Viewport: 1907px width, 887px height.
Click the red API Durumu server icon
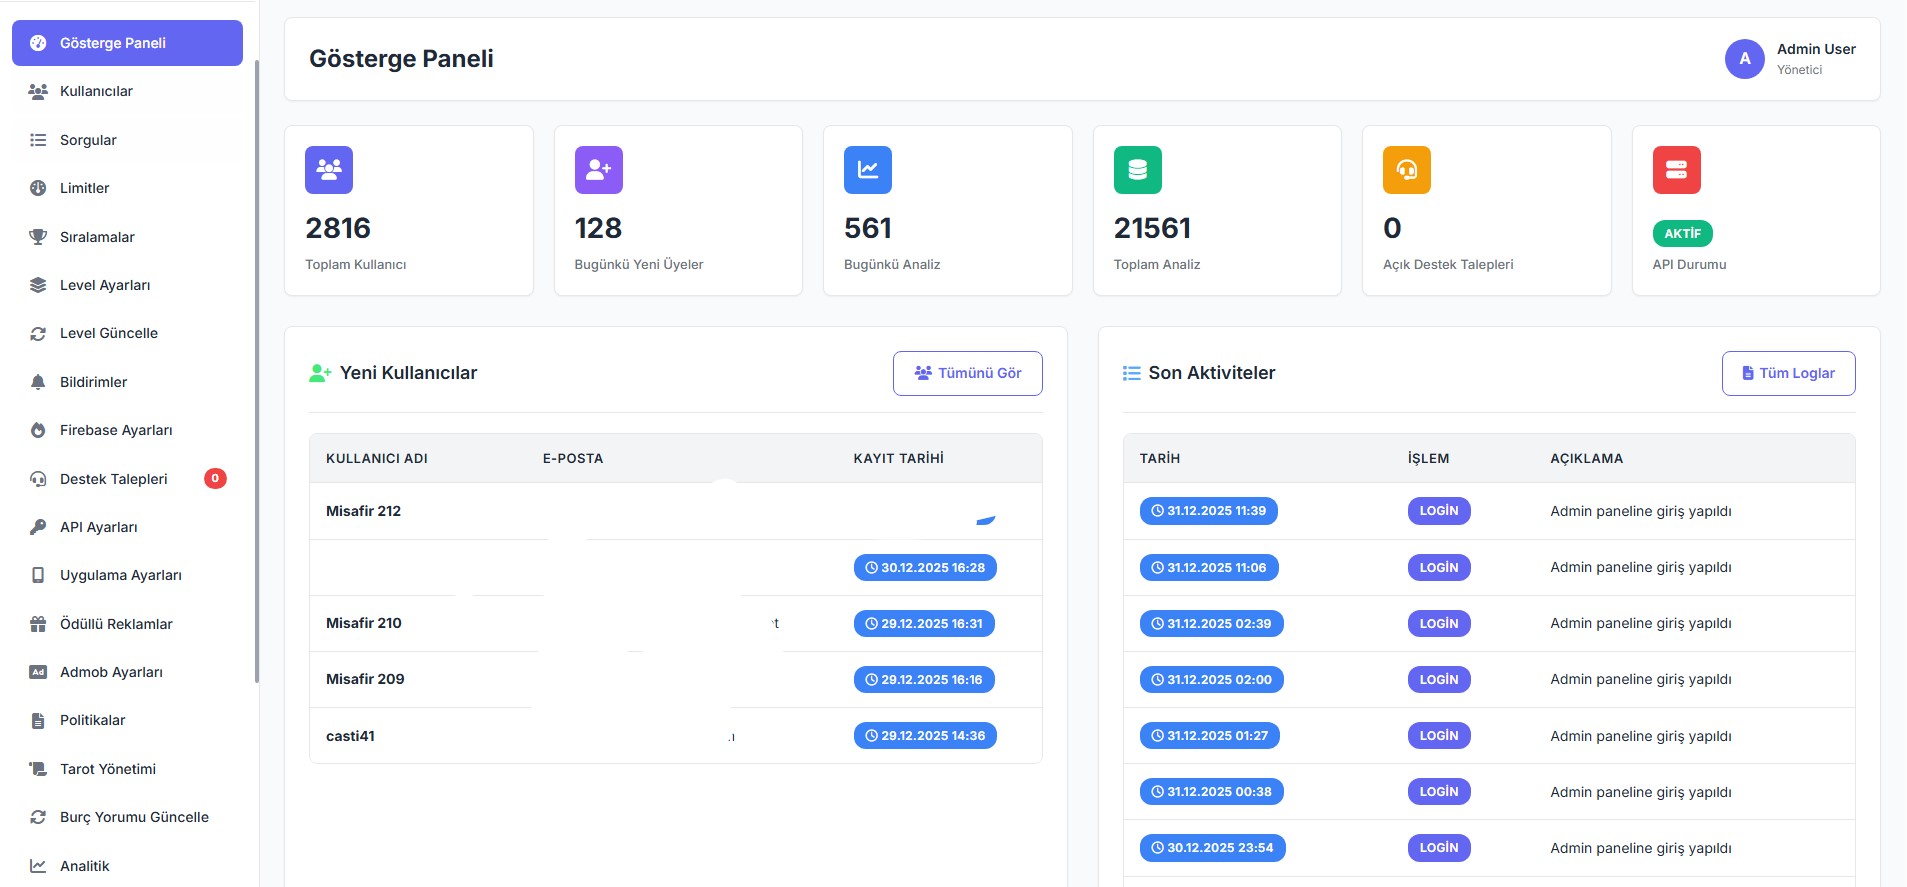pyautogui.click(x=1676, y=170)
